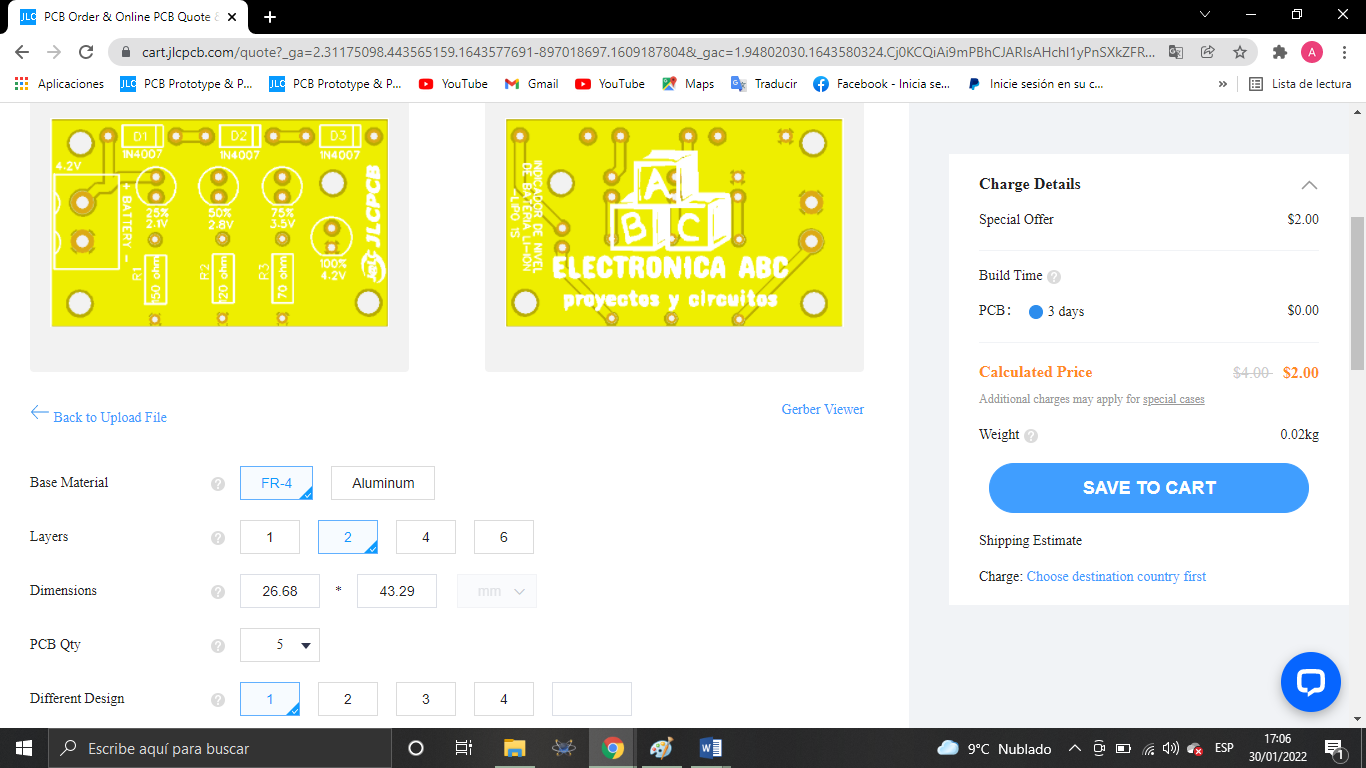
Task: Open Windows Start menu
Action: point(23,748)
